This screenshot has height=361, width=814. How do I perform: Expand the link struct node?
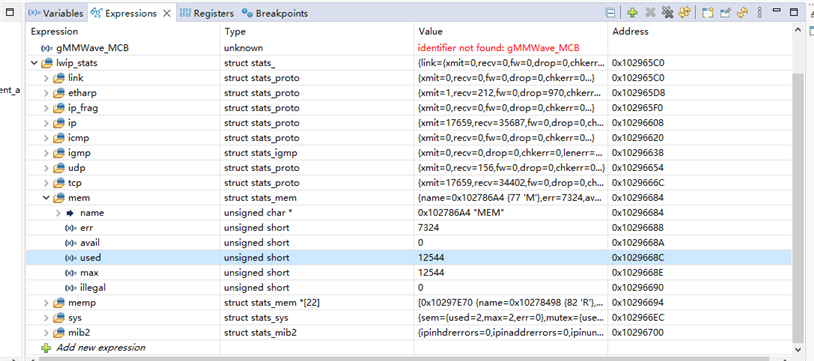pos(46,78)
